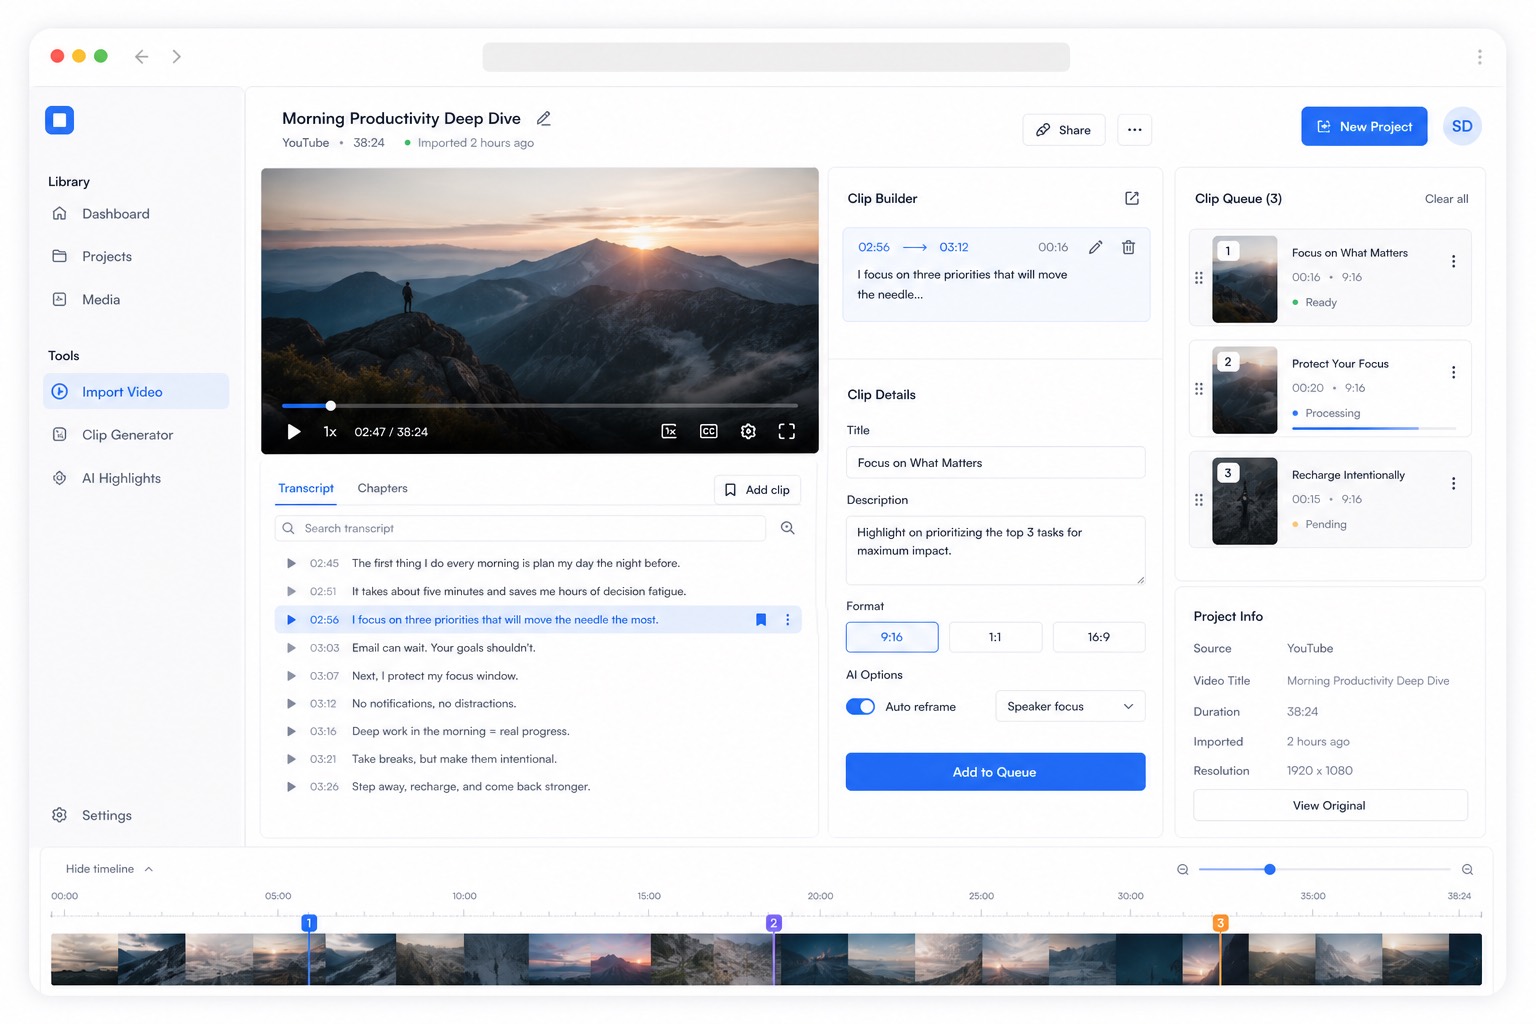Open video player settings gear
Image resolution: width=1536 pixels, height=1024 pixels.
[x=748, y=431]
